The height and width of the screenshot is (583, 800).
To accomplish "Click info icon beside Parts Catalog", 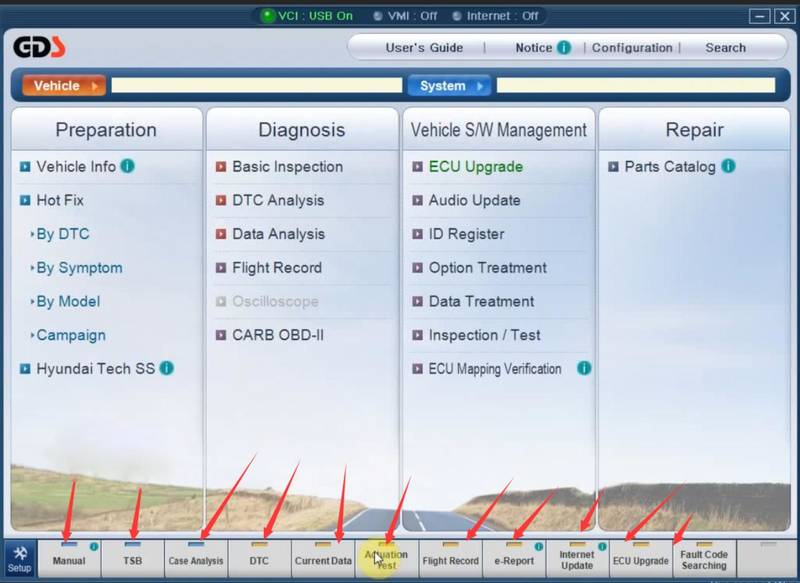I will click(x=729, y=166).
